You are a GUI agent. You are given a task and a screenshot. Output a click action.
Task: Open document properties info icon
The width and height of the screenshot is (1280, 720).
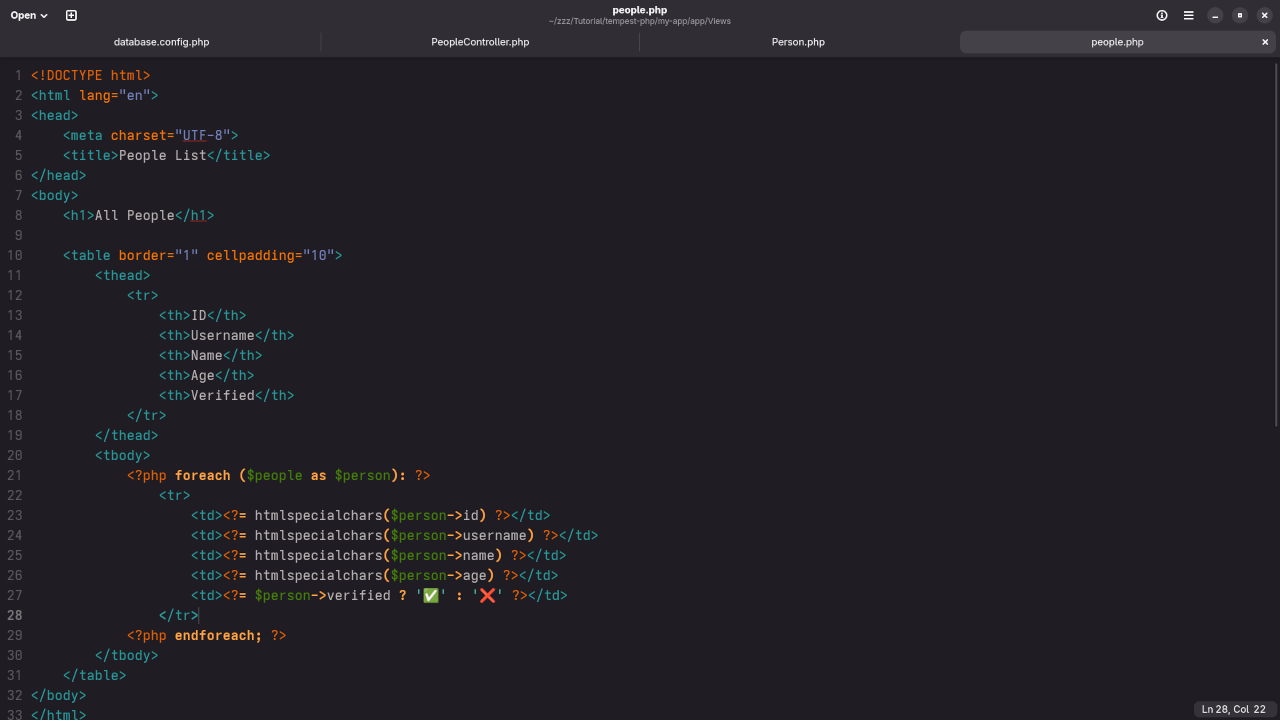click(x=1162, y=15)
